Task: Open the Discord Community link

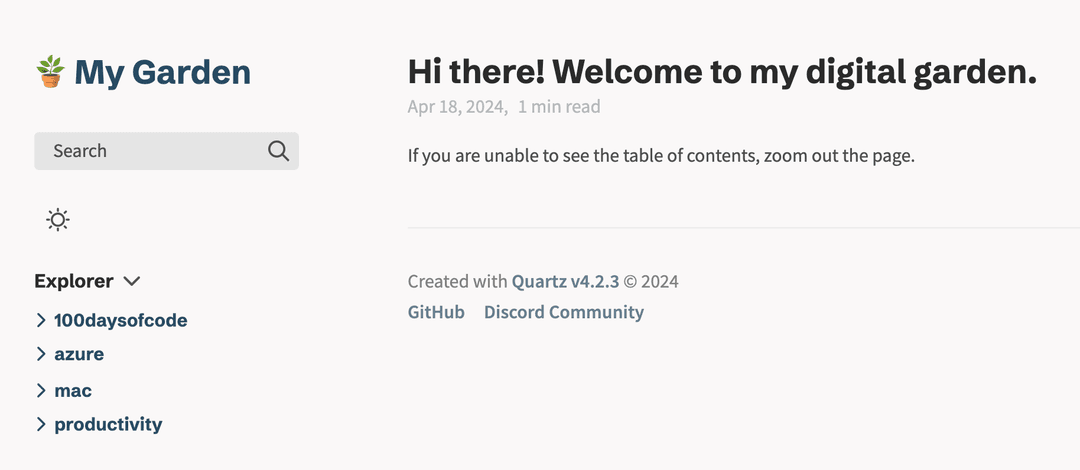Action: pyautogui.click(x=564, y=312)
